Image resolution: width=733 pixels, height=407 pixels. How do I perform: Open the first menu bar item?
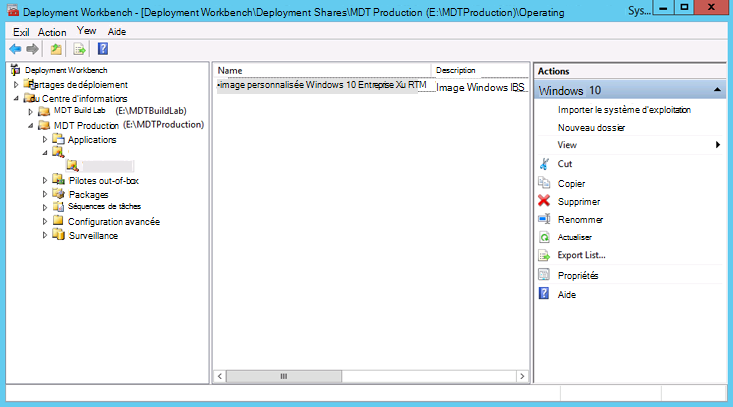(21, 32)
